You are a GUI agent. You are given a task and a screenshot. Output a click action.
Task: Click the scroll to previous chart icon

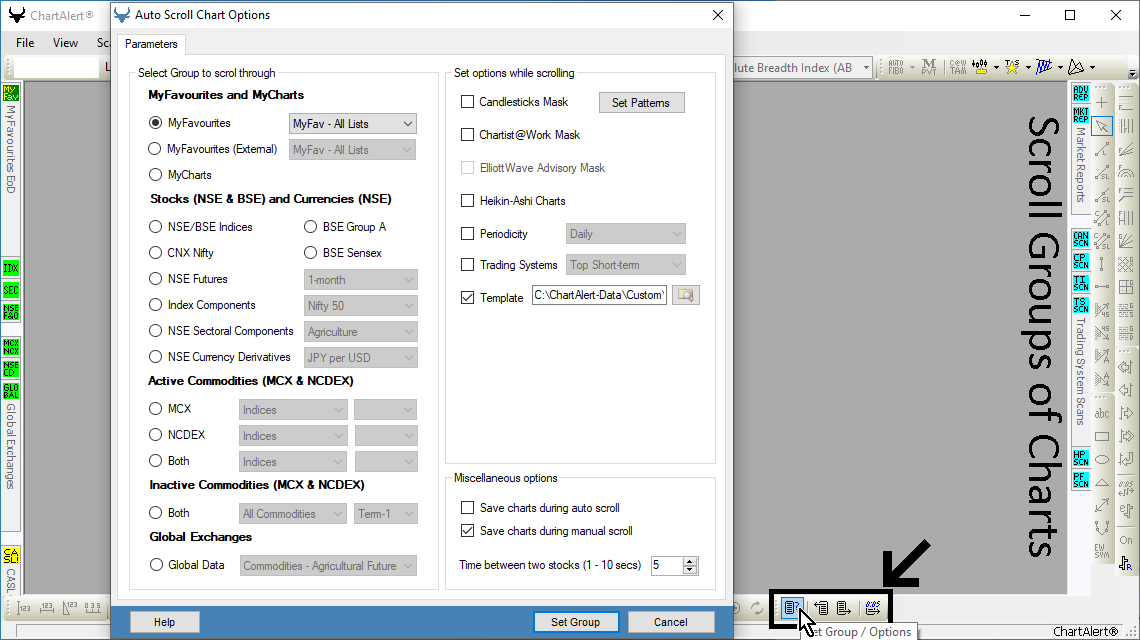pyautogui.click(x=821, y=608)
